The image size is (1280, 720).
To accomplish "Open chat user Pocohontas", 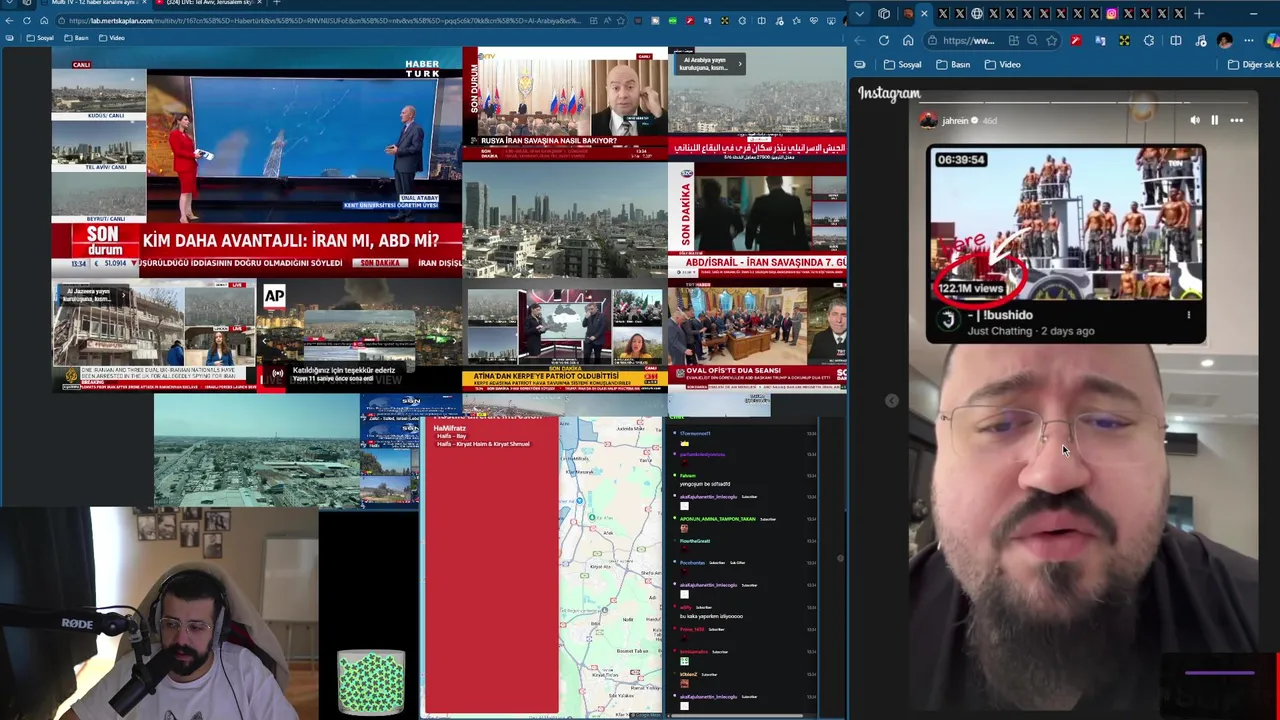I will [x=693, y=562].
